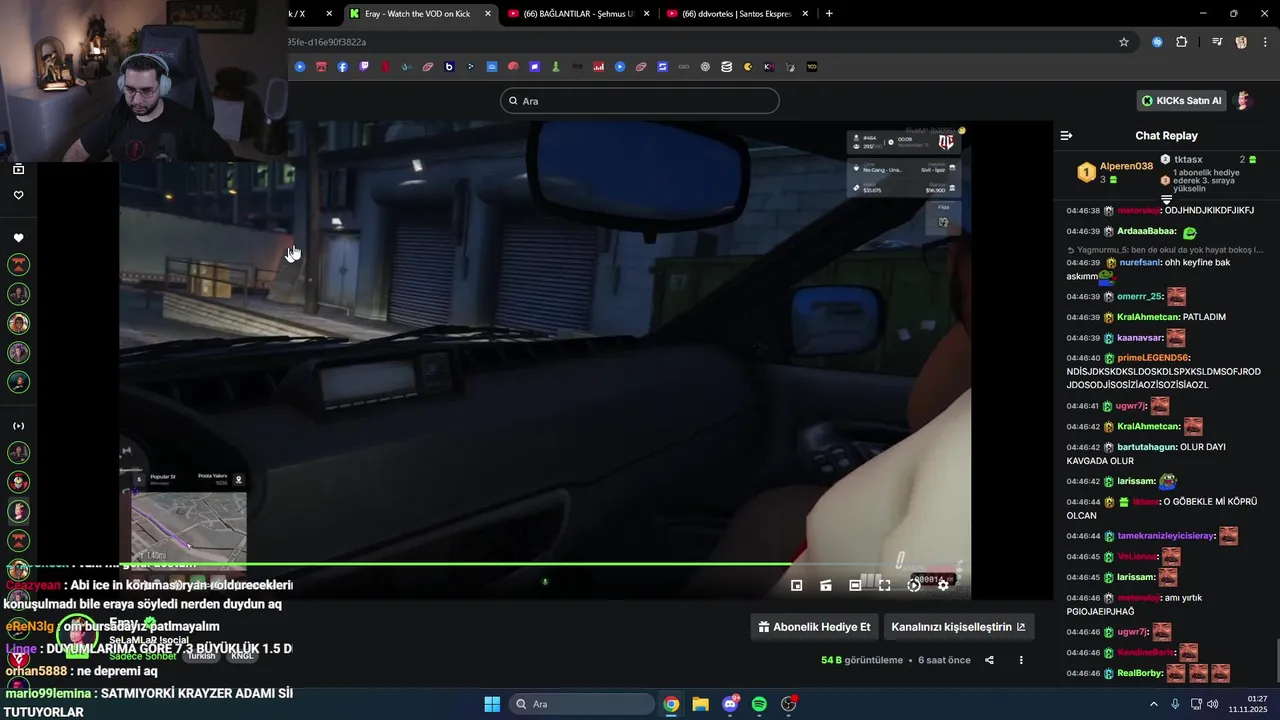Expand the leaderboard handle under tktasx
1280x720 pixels.
pyautogui.click(x=1166, y=200)
